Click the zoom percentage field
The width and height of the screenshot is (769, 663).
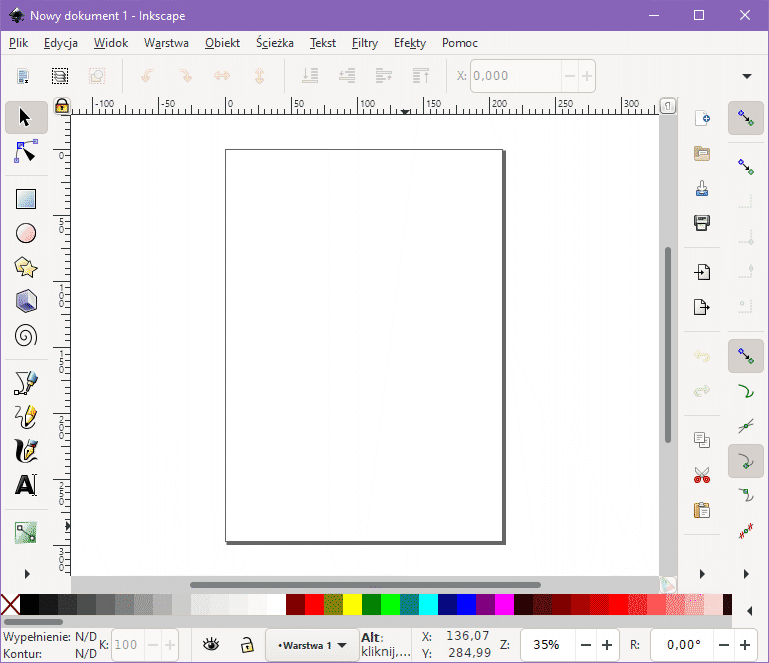coord(546,645)
